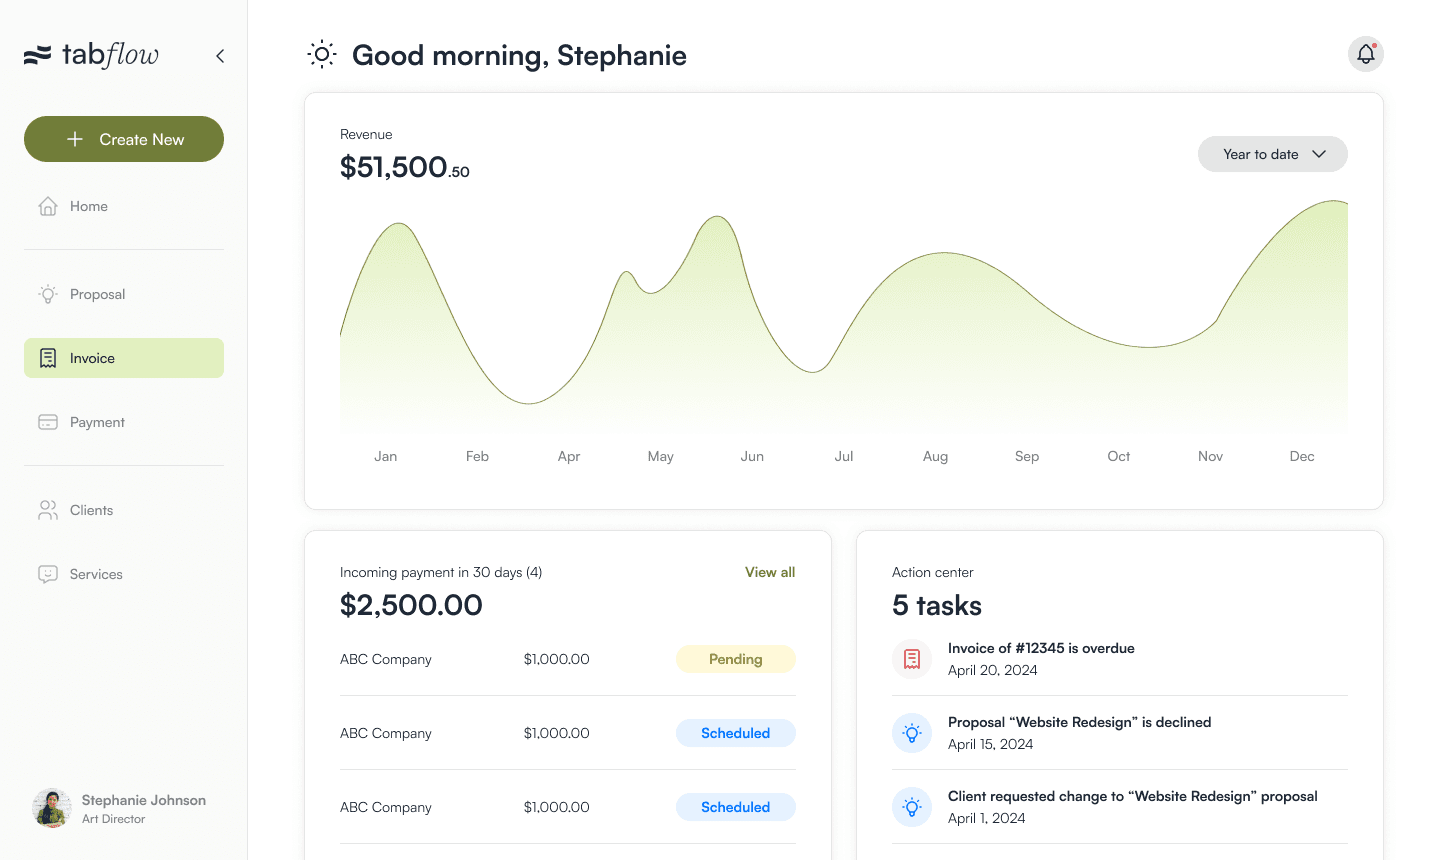The image size is (1440, 860).
Task: Click the Proposal lightbulb icon in sidebar
Action: (48, 294)
